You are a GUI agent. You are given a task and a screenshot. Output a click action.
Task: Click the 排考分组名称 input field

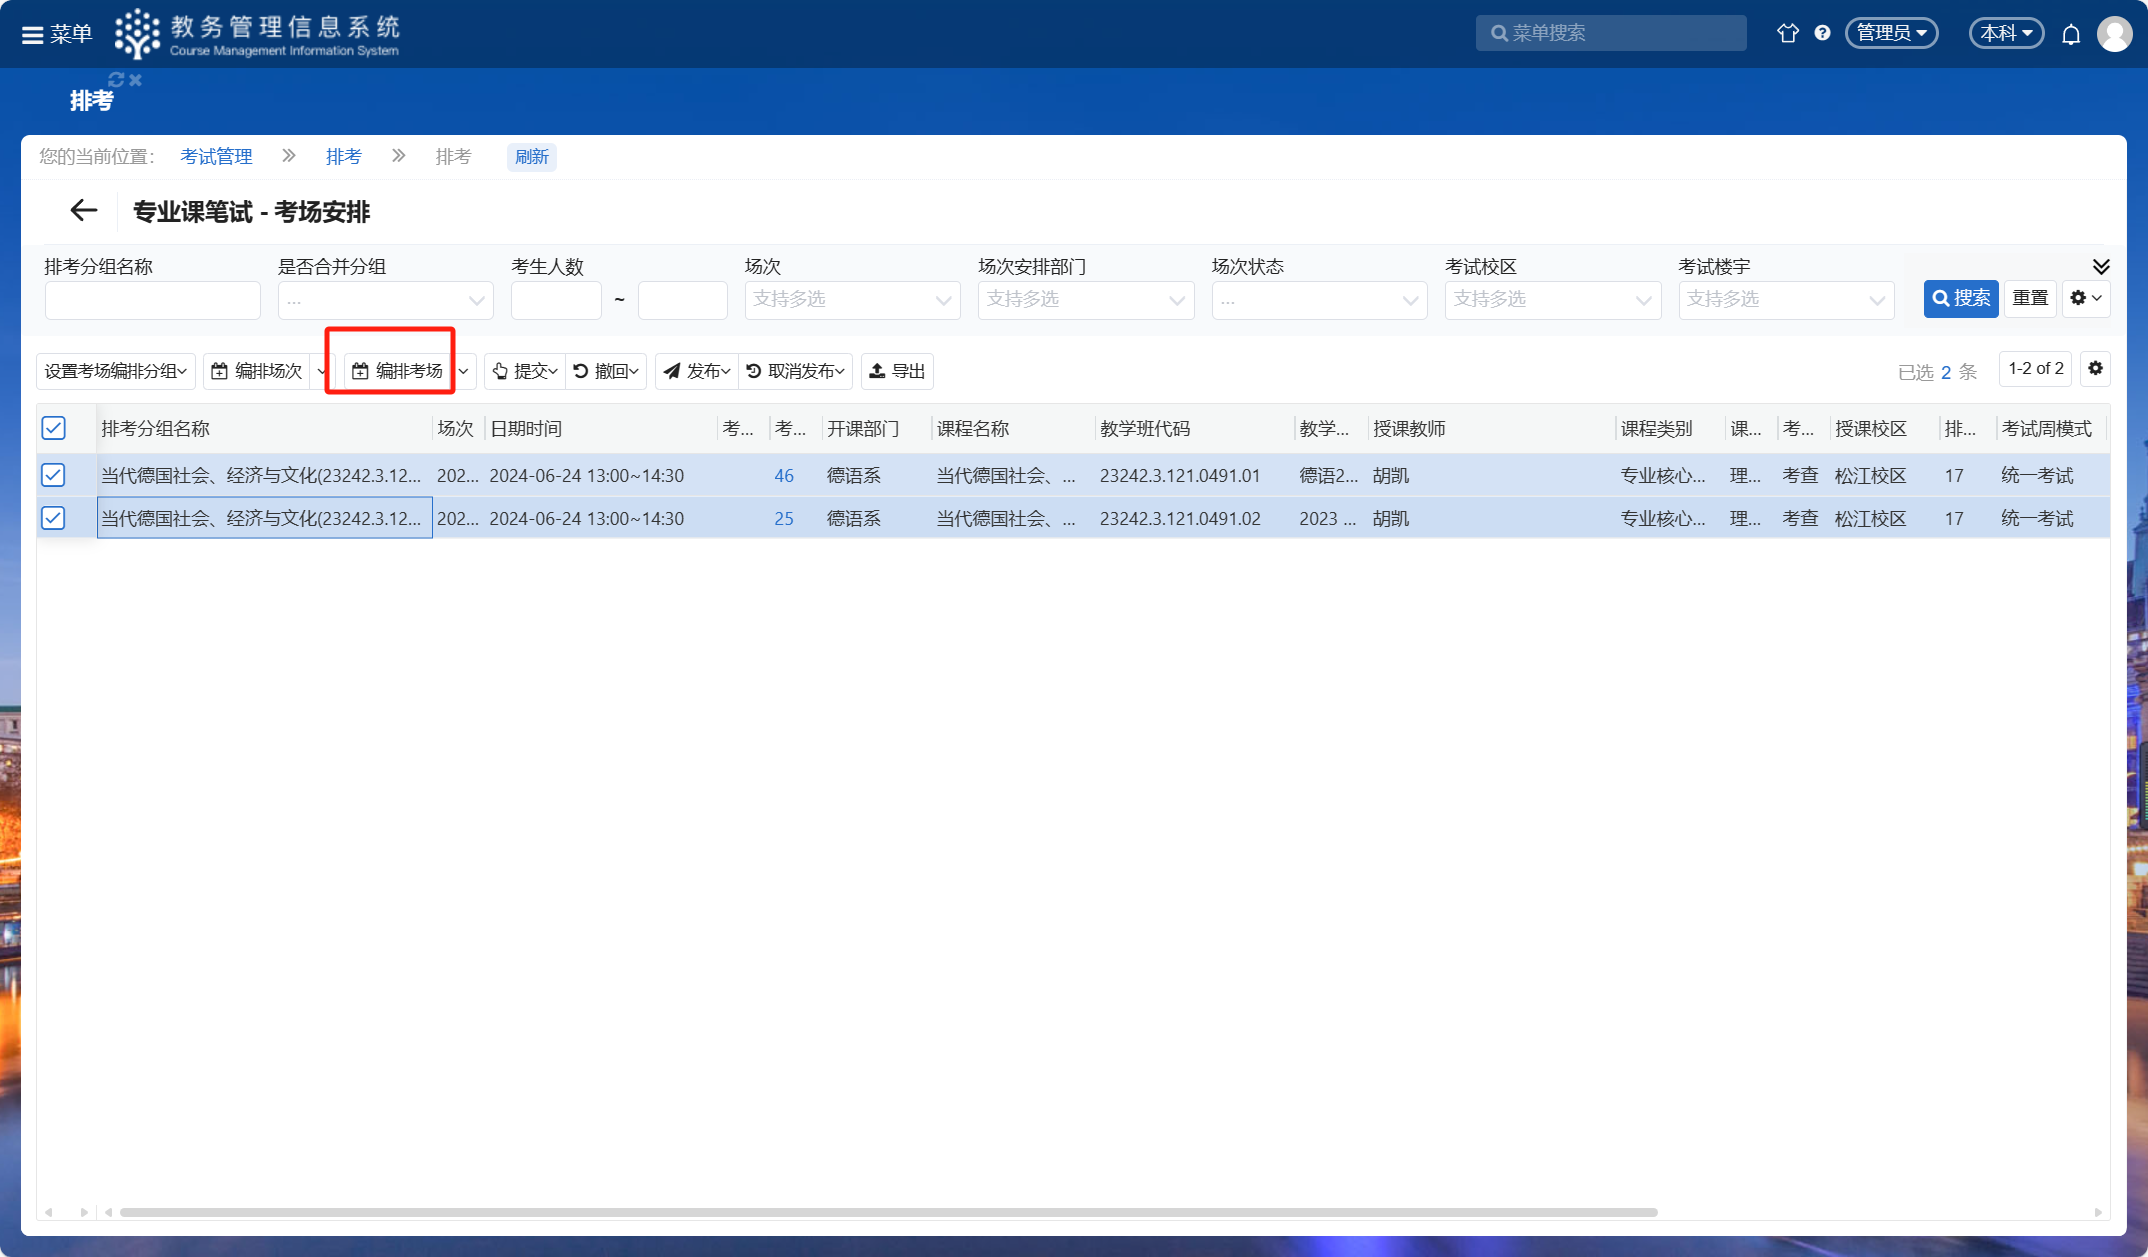[152, 300]
